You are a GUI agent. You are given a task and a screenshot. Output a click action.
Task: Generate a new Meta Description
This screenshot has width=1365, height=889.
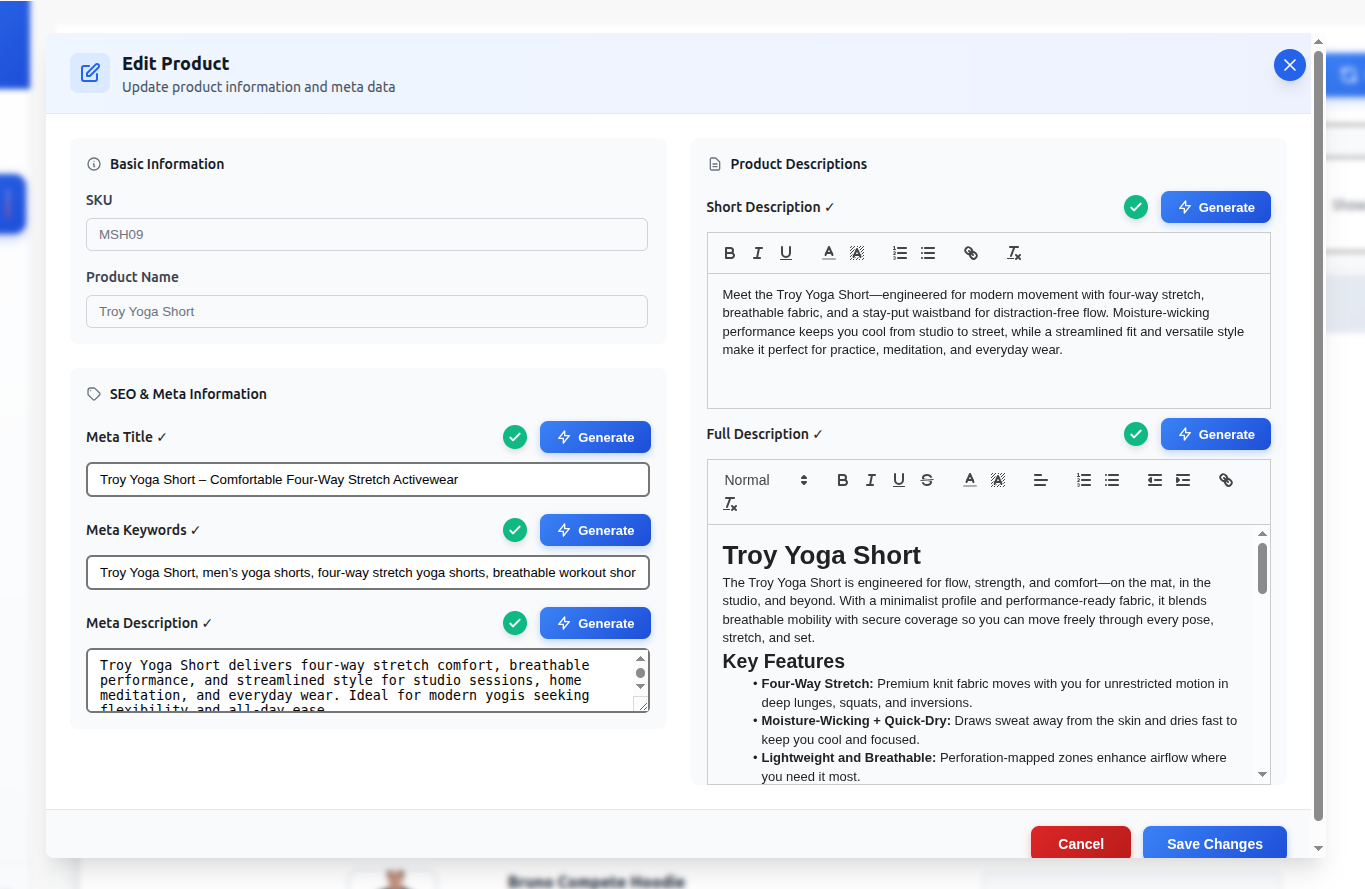595,623
